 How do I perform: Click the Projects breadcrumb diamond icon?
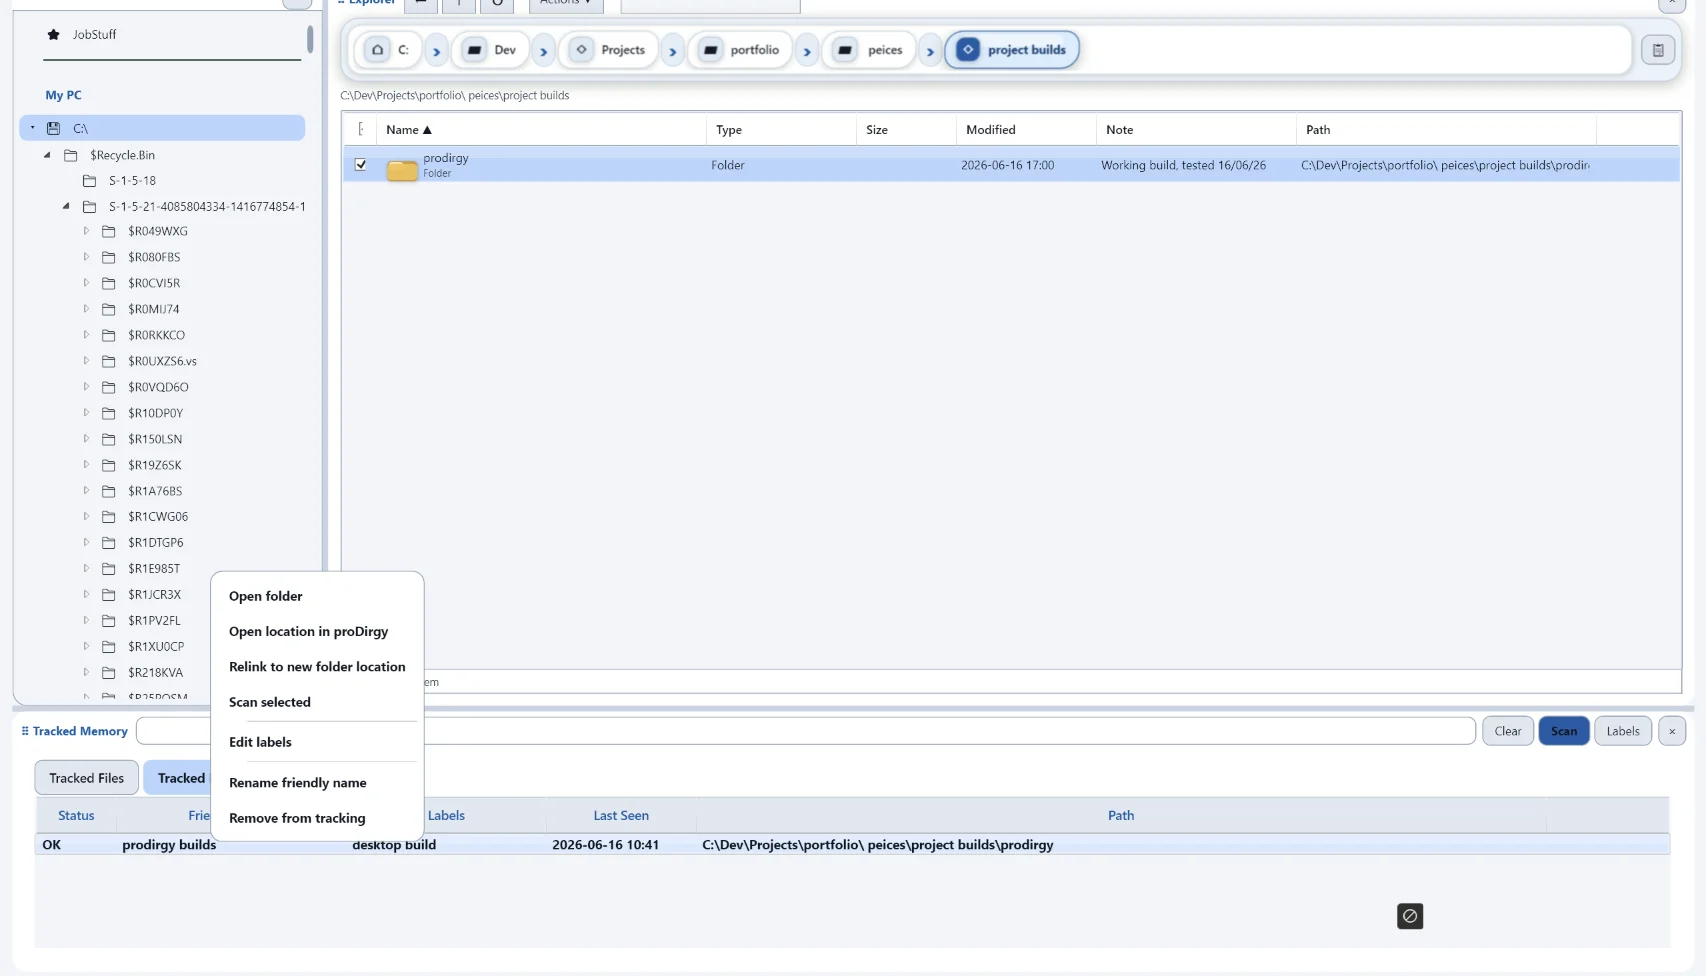click(581, 49)
